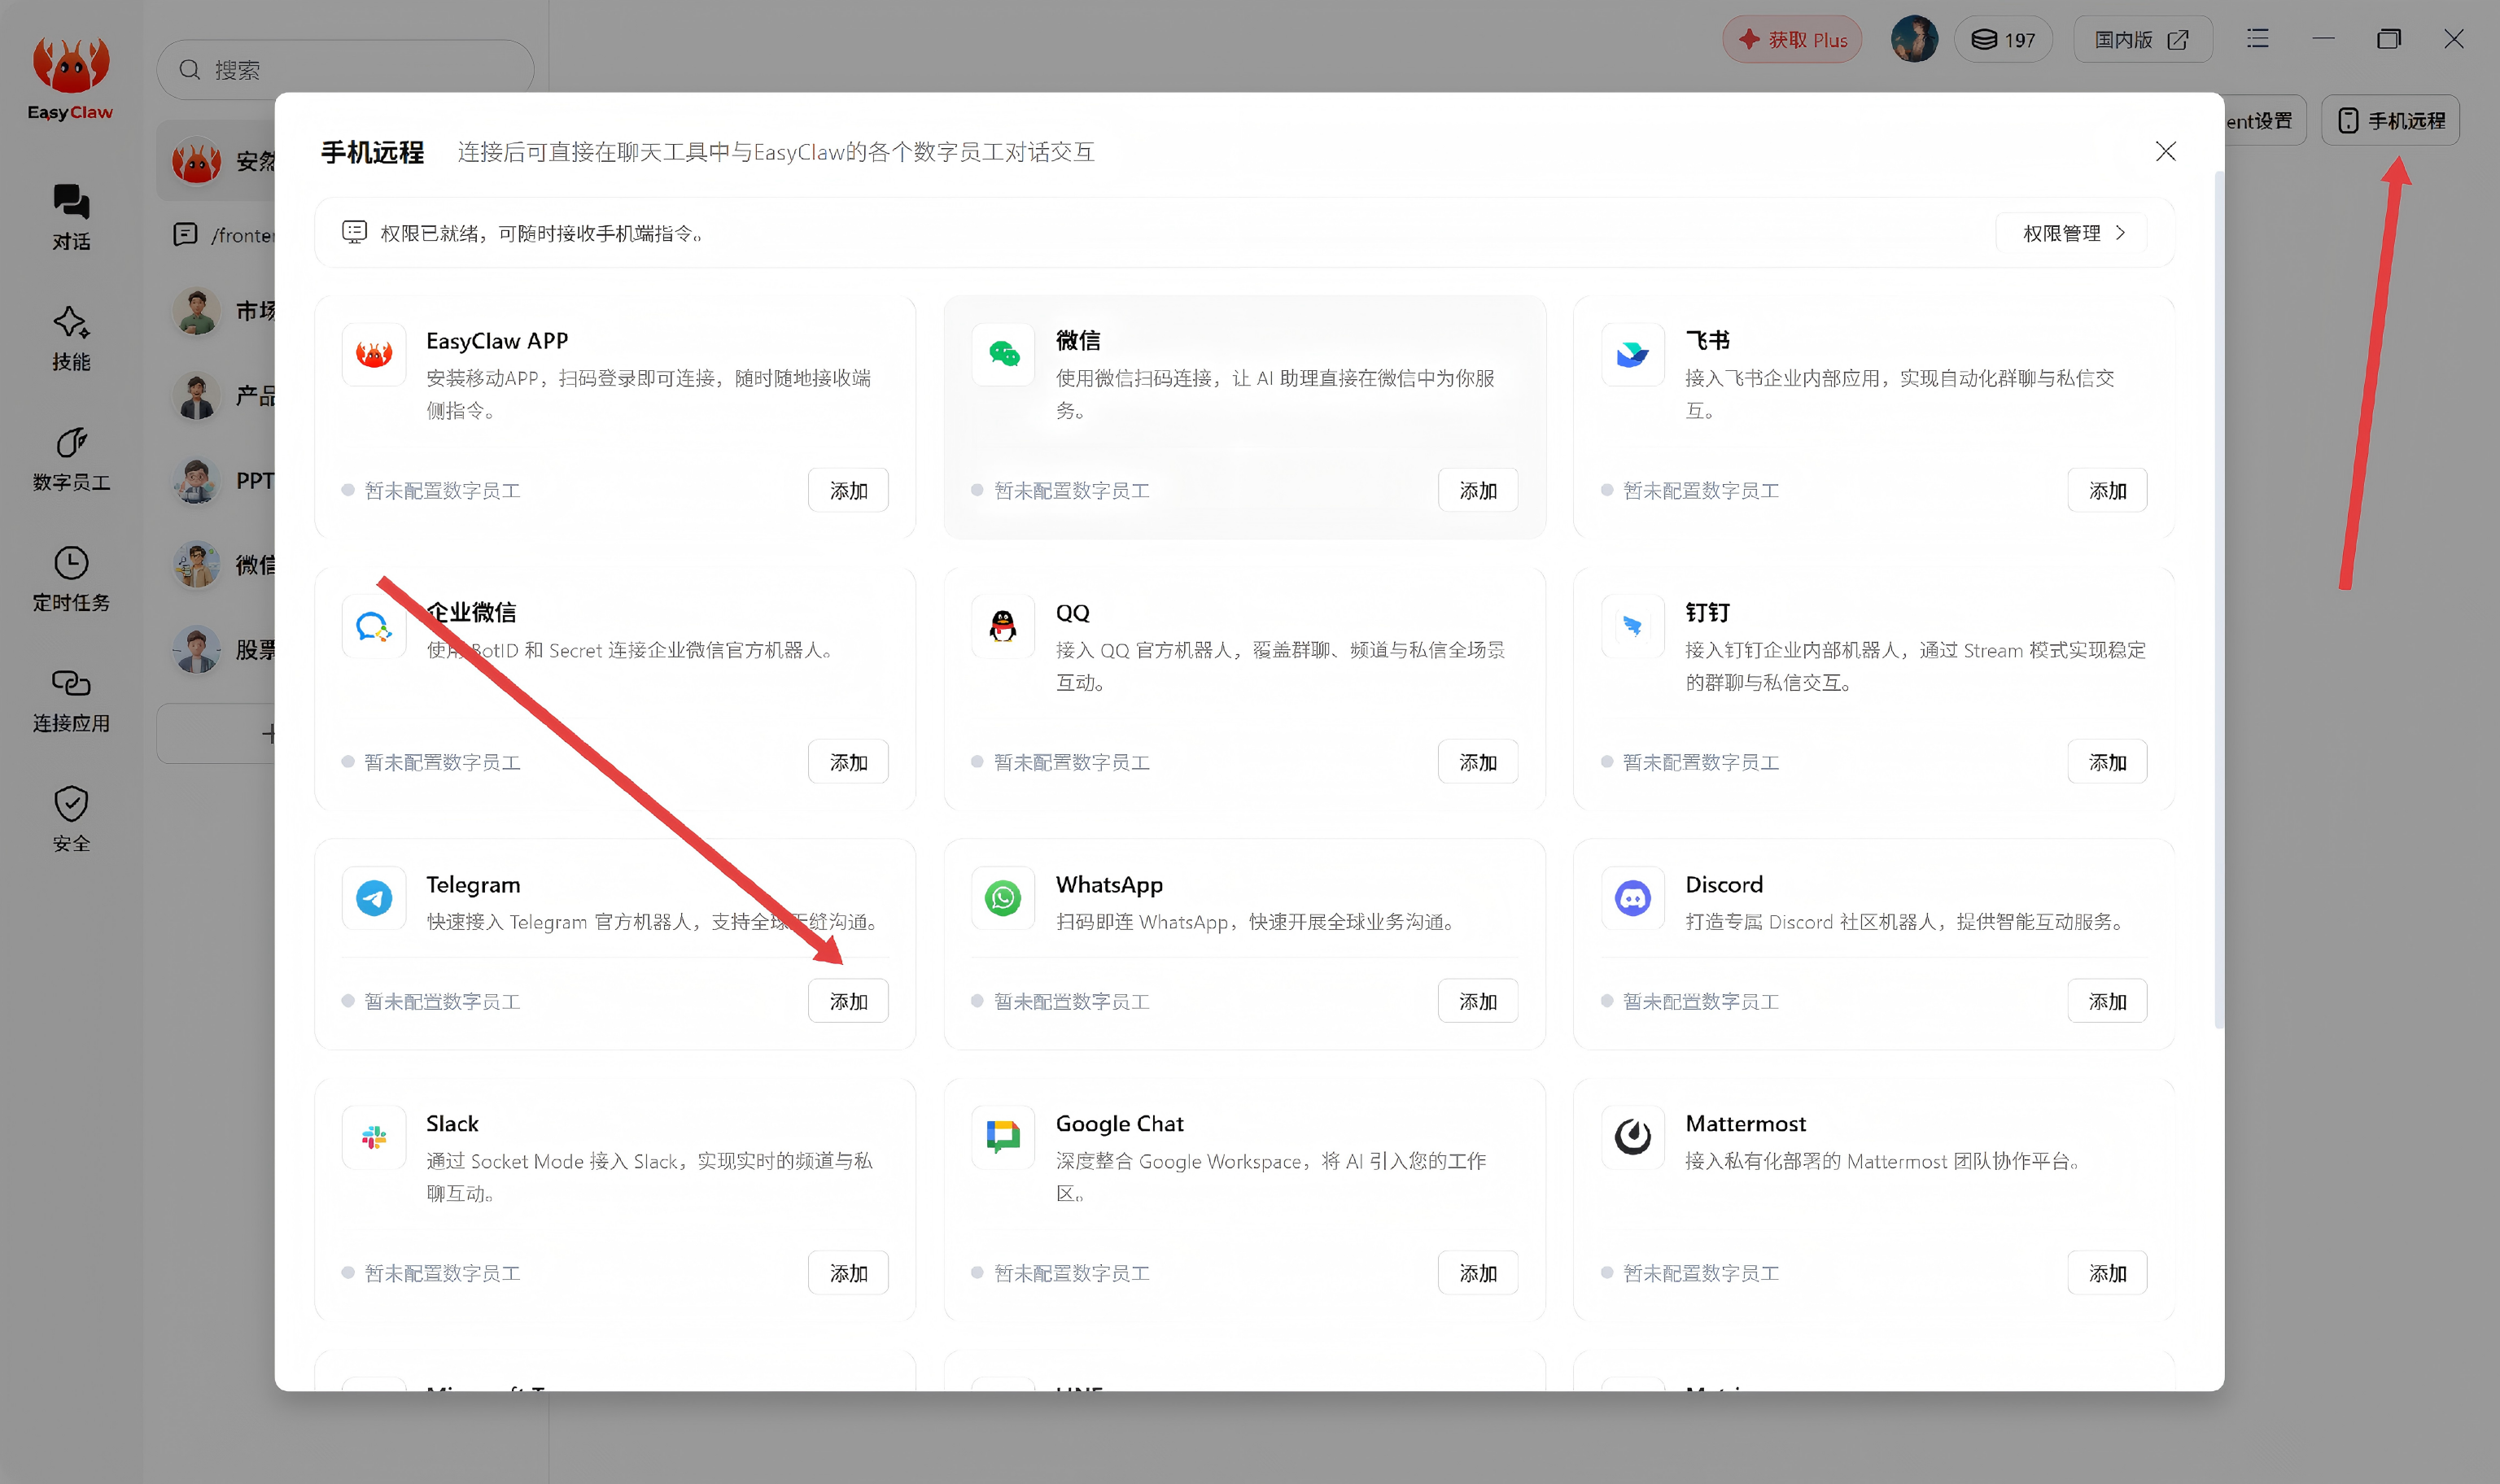Open the 技能 skills sidebar icon

(71, 338)
